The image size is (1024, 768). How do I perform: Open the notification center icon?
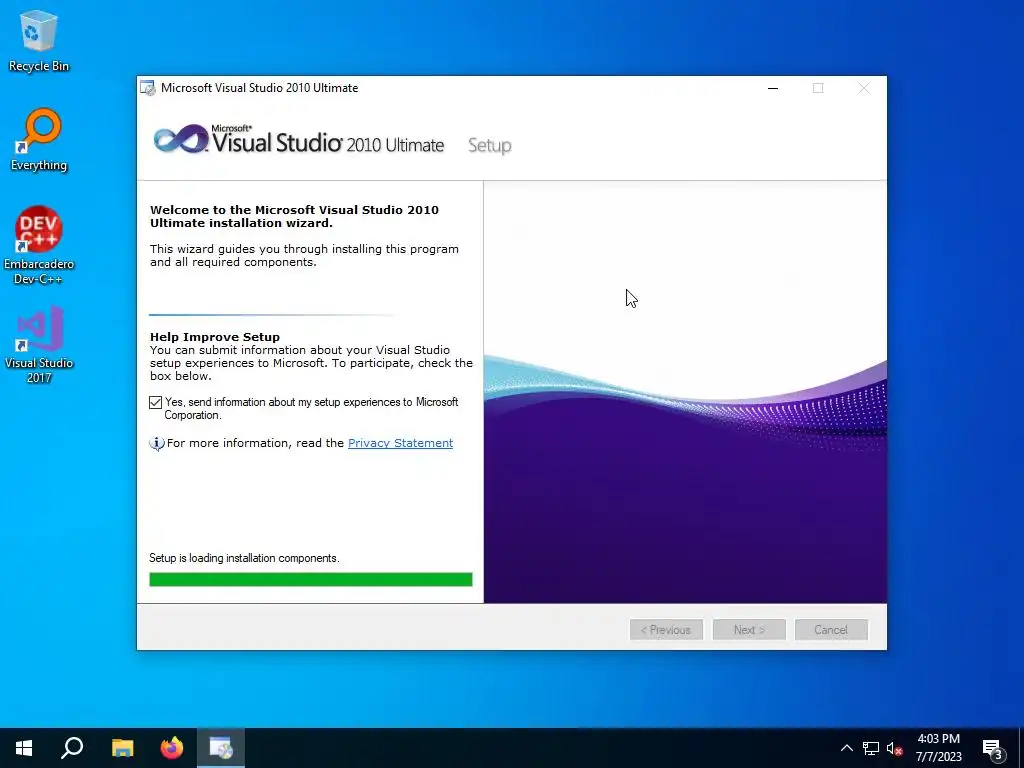992,748
